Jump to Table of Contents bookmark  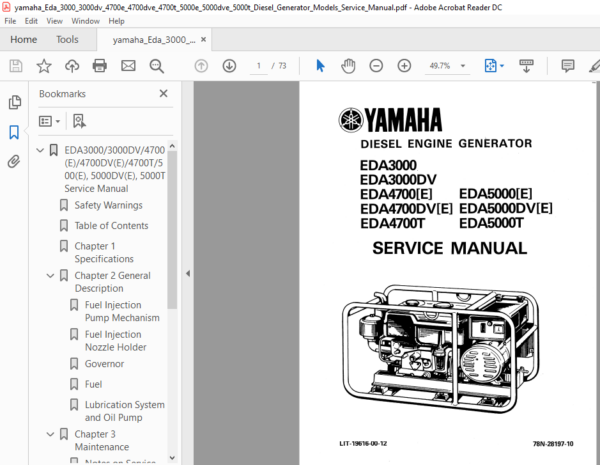(x=111, y=226)
